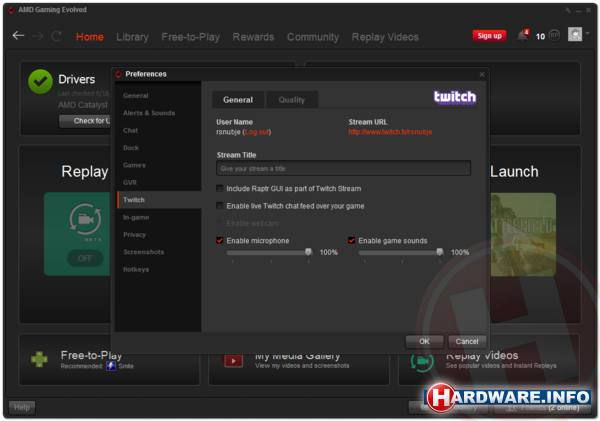Image resolution: width=600 pixels, height=421 pixels.
Task: Select Chat preferences
Action: pos(159,130)
